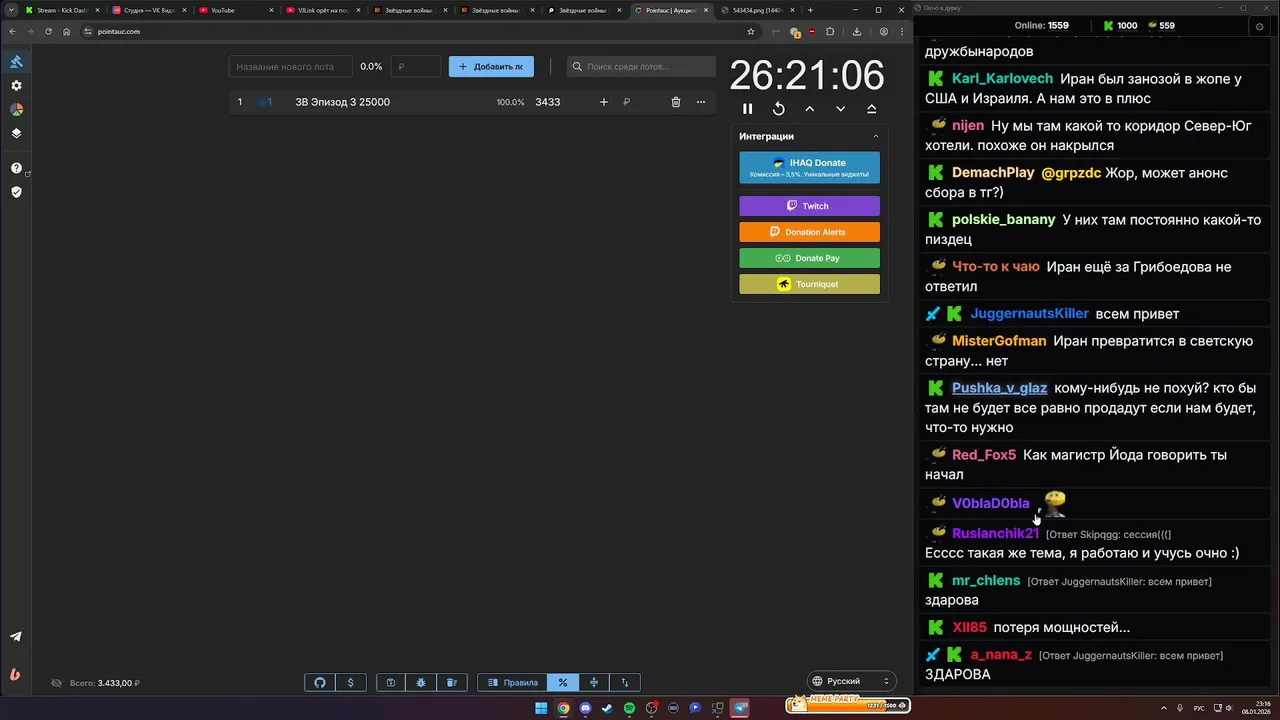
Task: Switch to the YouTube browser tab
Action: point(235,10)
